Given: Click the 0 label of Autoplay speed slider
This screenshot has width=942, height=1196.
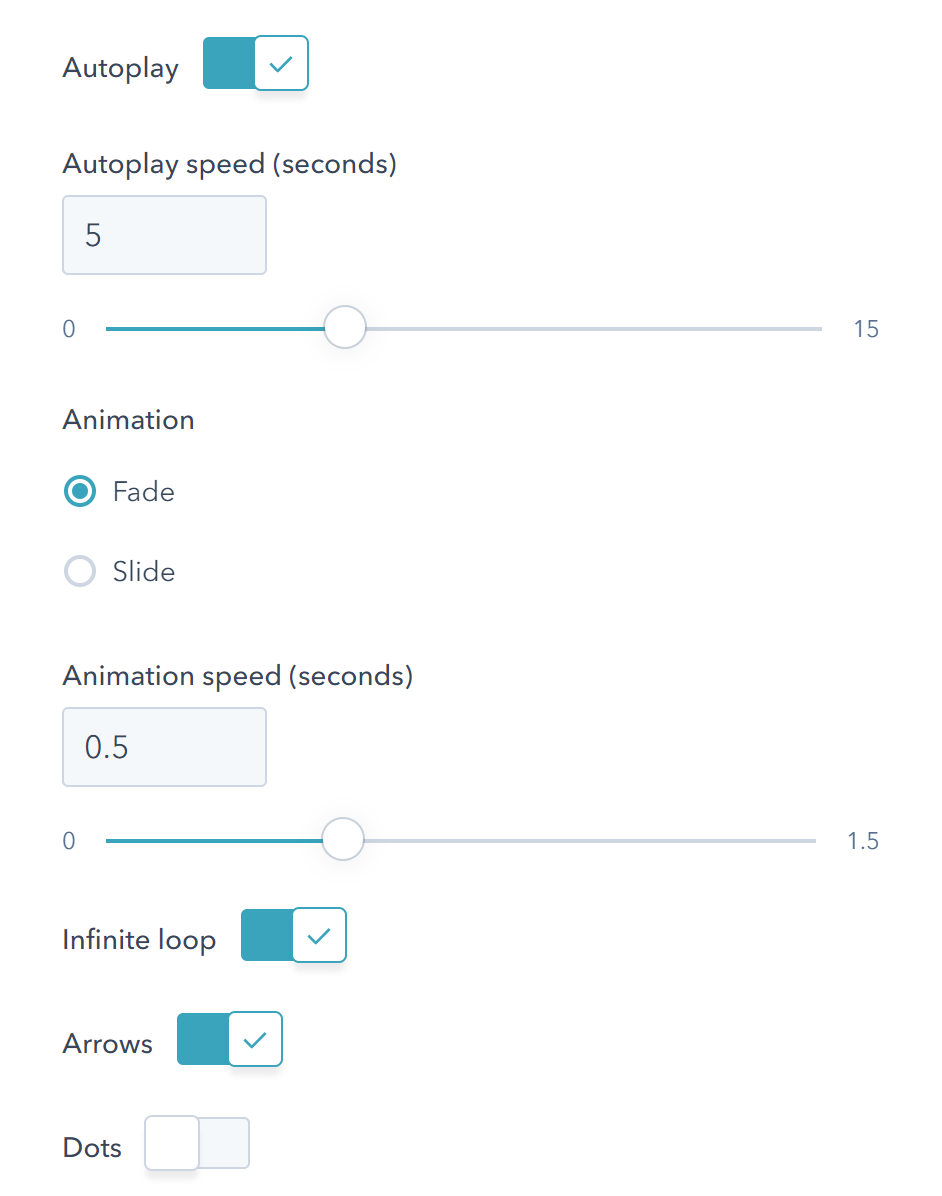Looking at the screenshot, I should coord(69,329).
